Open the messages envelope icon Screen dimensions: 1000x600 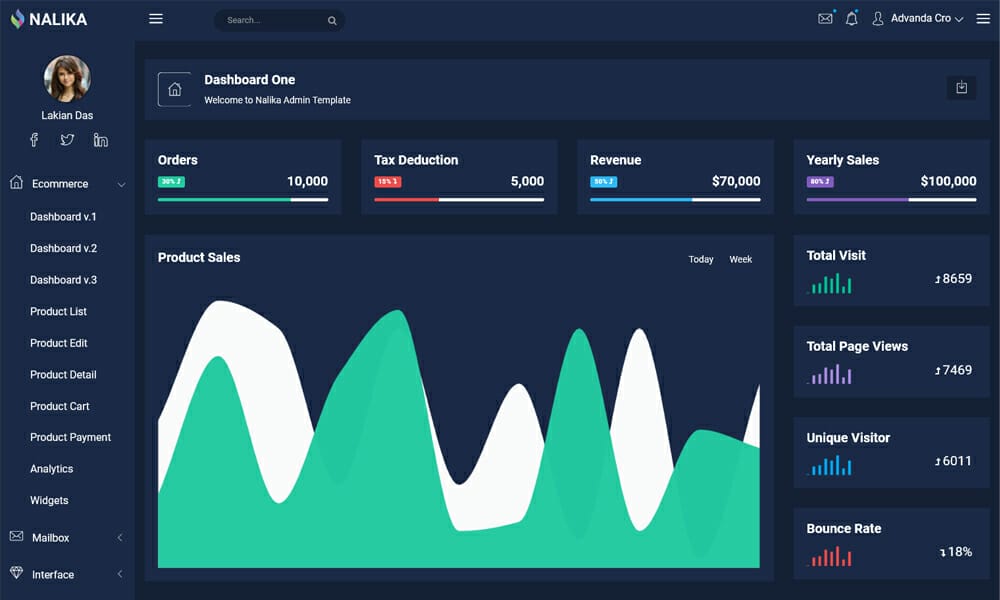(x=824, y=18)
